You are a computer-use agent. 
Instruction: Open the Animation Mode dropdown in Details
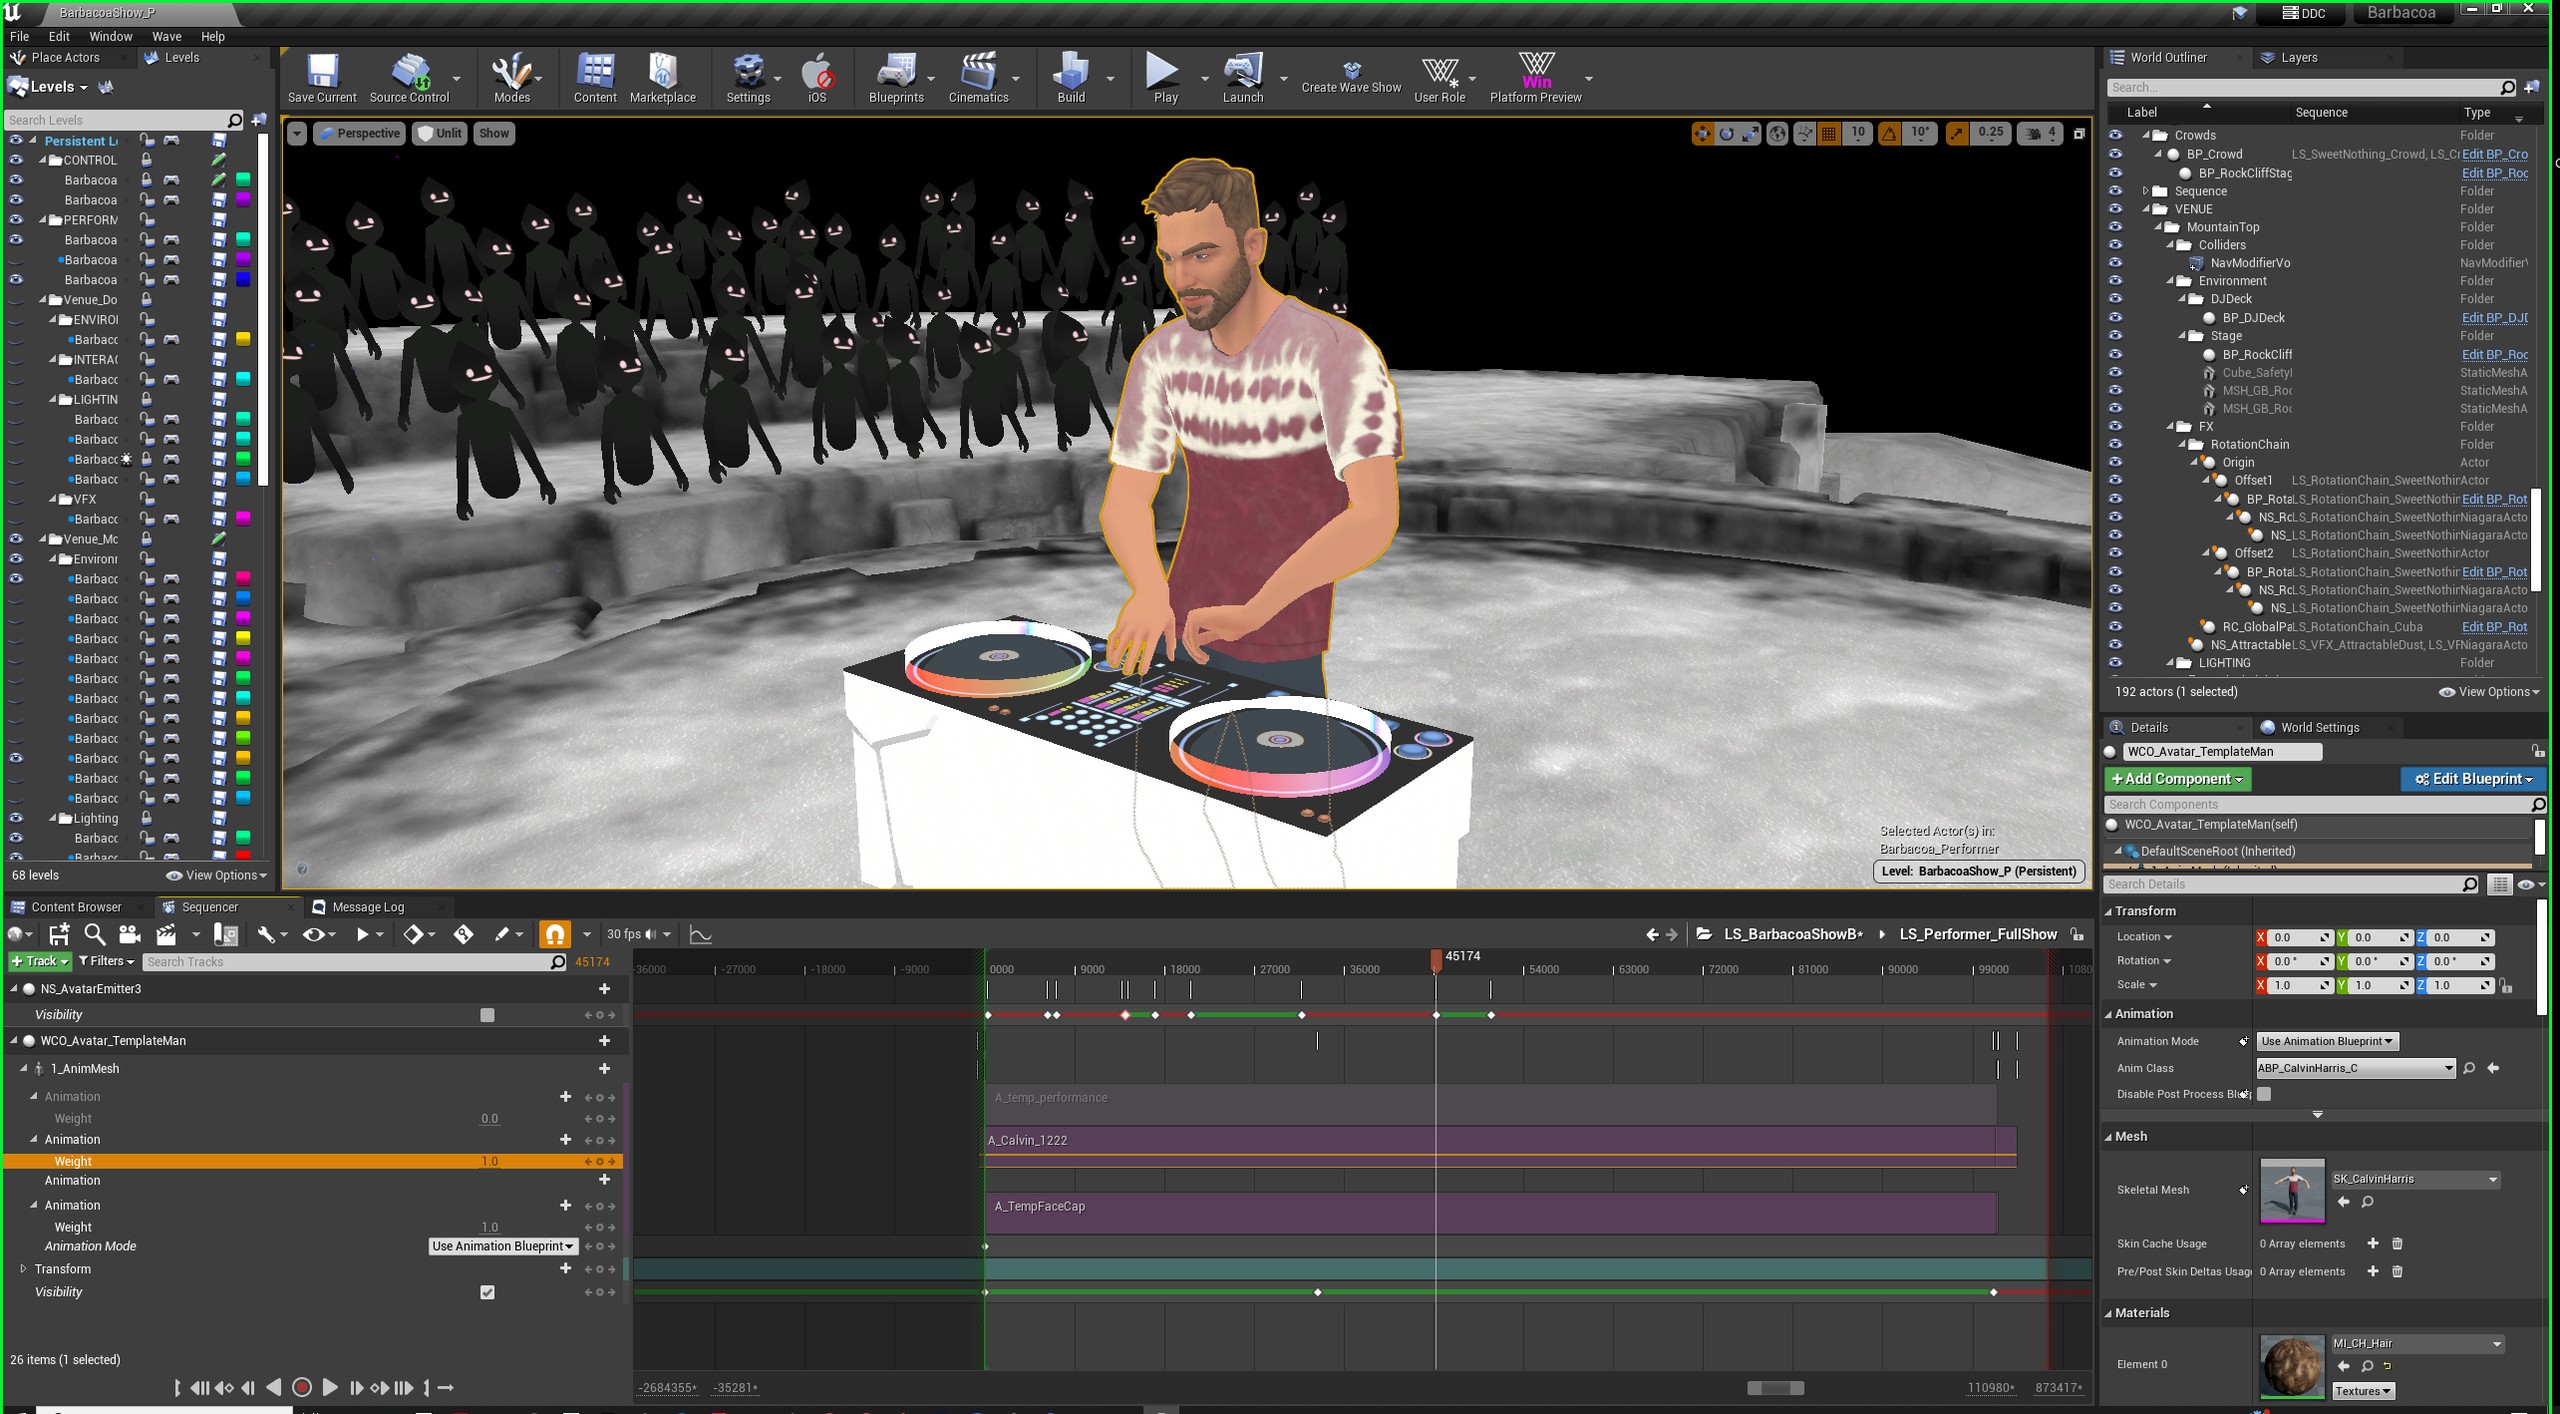tap(2327, 1041)
